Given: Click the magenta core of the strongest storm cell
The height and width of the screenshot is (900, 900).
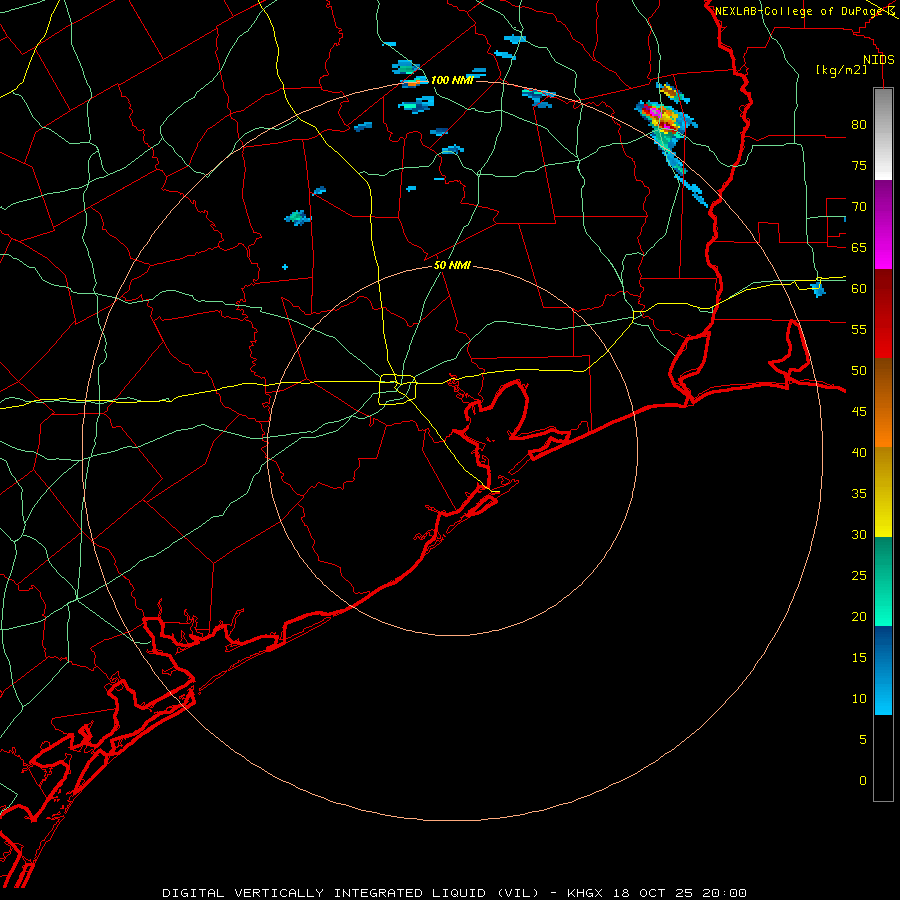Looking at the screenshot, I should point(654,111).
